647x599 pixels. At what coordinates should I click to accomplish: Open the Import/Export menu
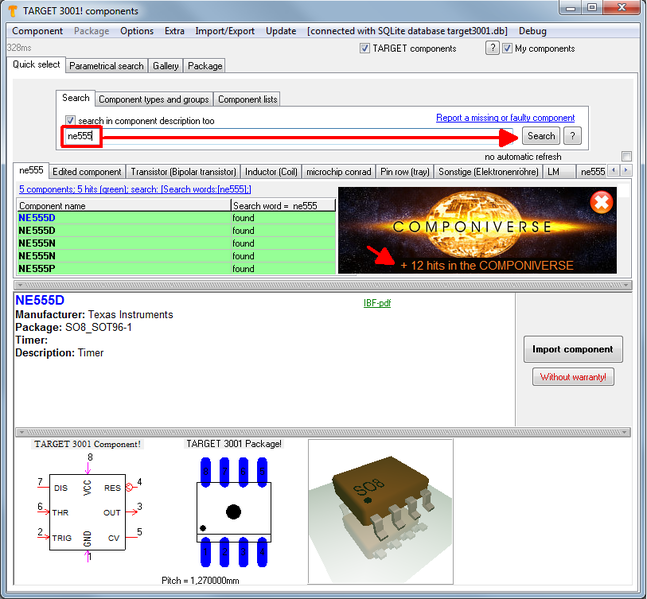224,31
